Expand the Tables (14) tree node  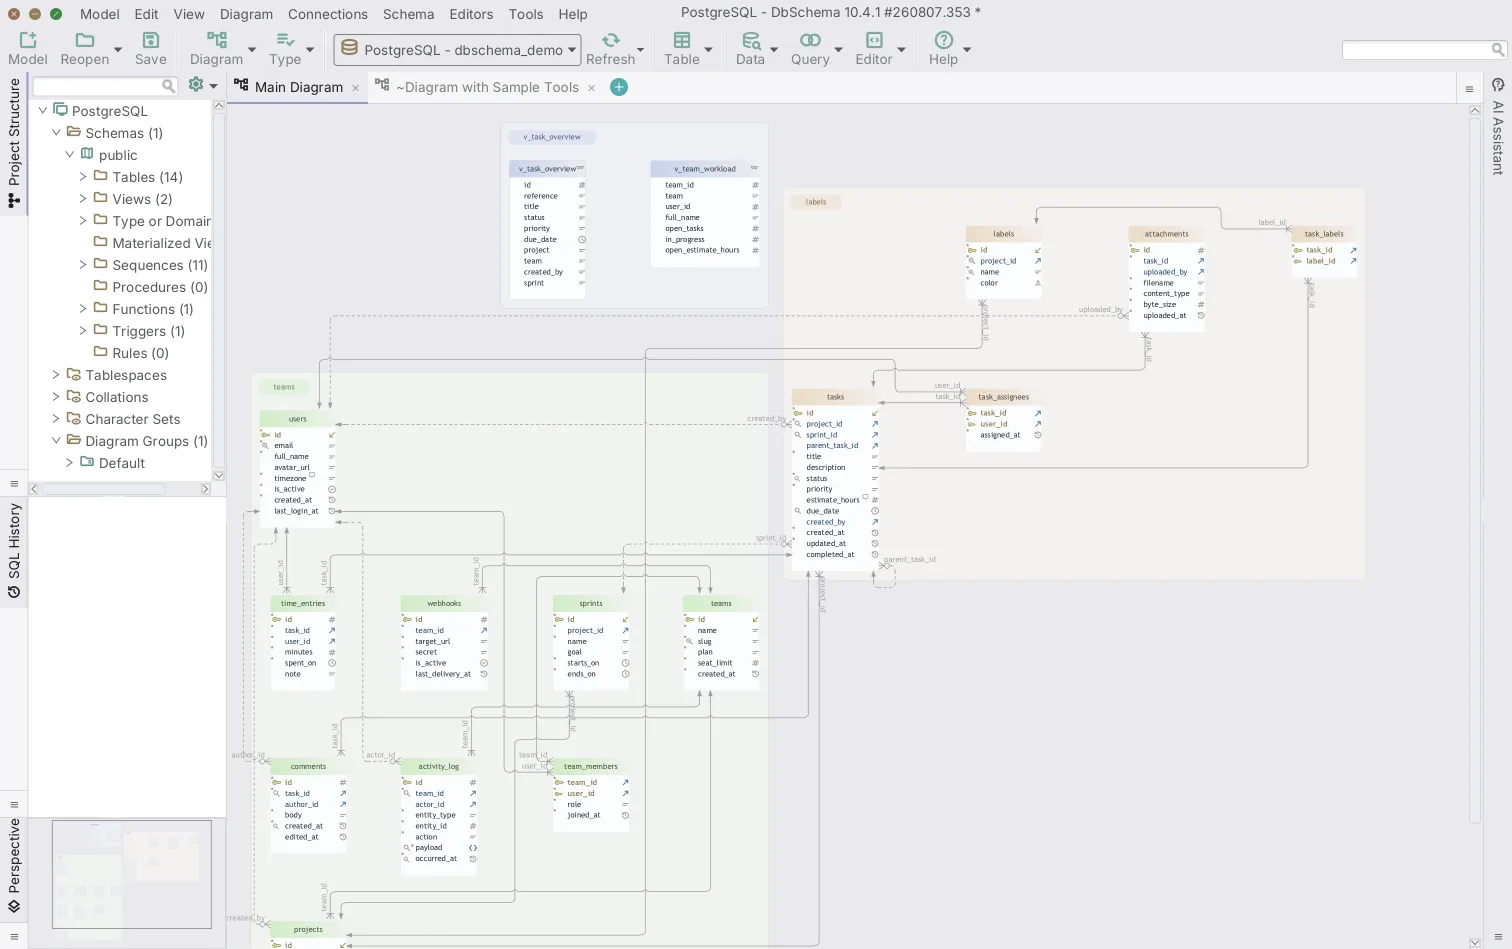[83, 176]
